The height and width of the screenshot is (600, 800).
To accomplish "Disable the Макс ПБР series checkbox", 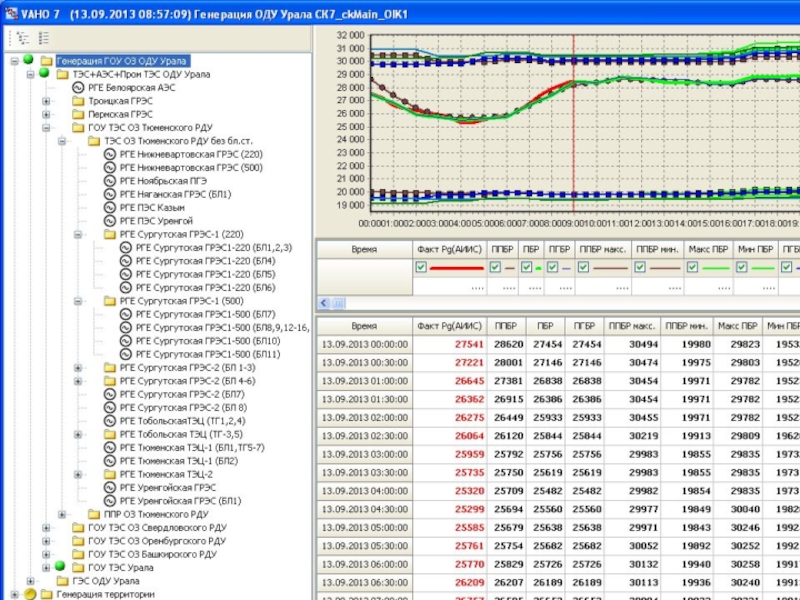I will (693, 267).
